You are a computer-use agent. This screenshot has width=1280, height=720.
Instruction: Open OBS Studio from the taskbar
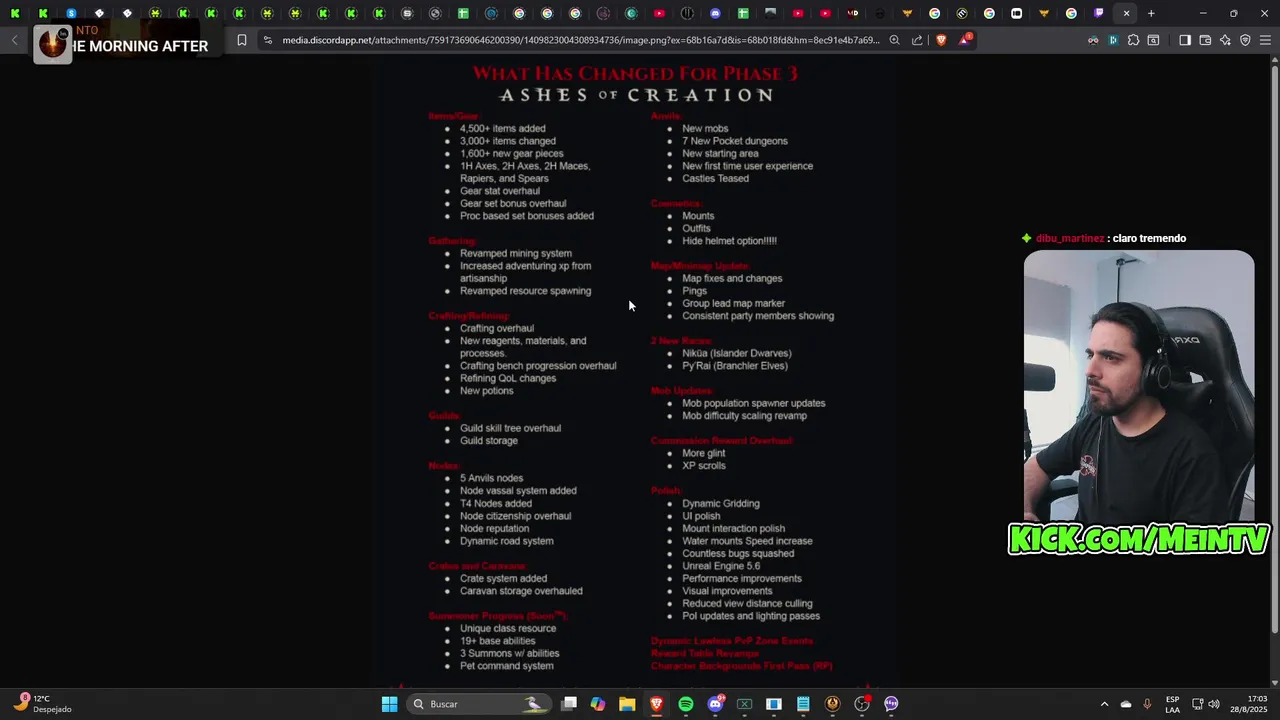[x=862, y=704]
